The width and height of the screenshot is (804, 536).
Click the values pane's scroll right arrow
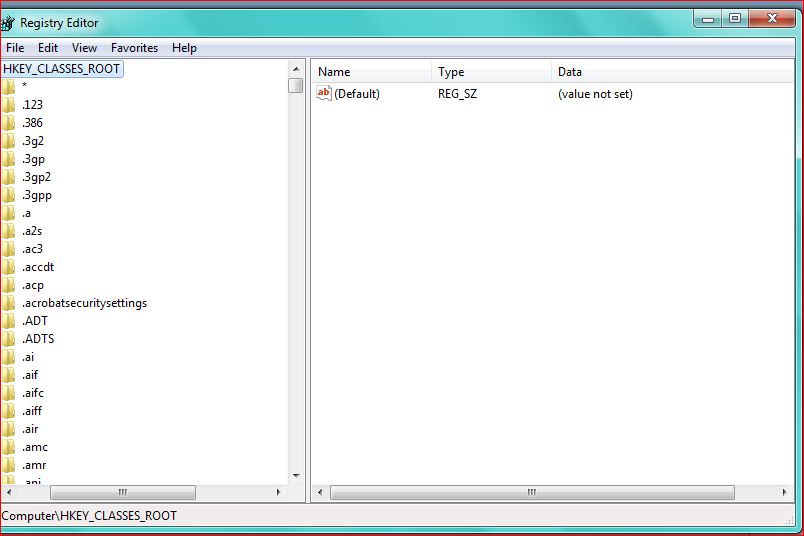(785, 492)
